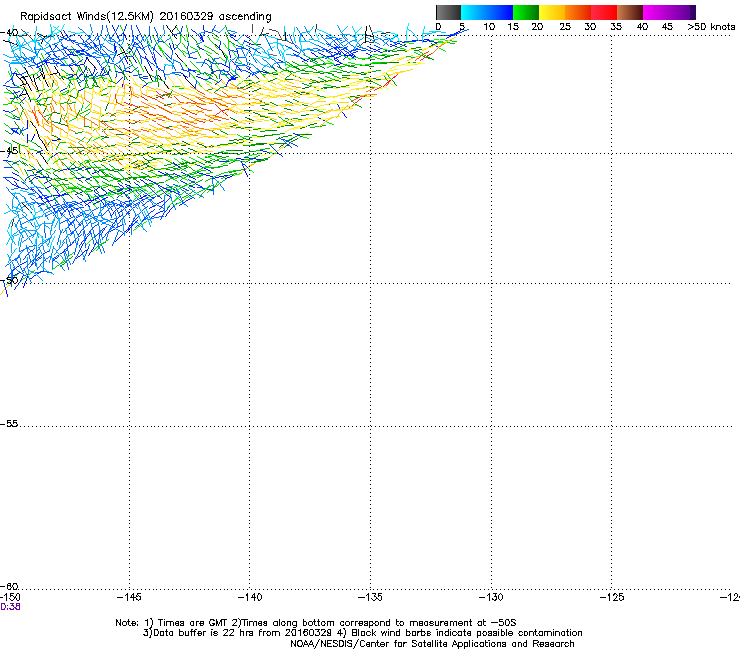The height and width of the screenshot is (650, 740).
Task: Click the brown 35-40 knots legend color
Action: tap(630, 12)
